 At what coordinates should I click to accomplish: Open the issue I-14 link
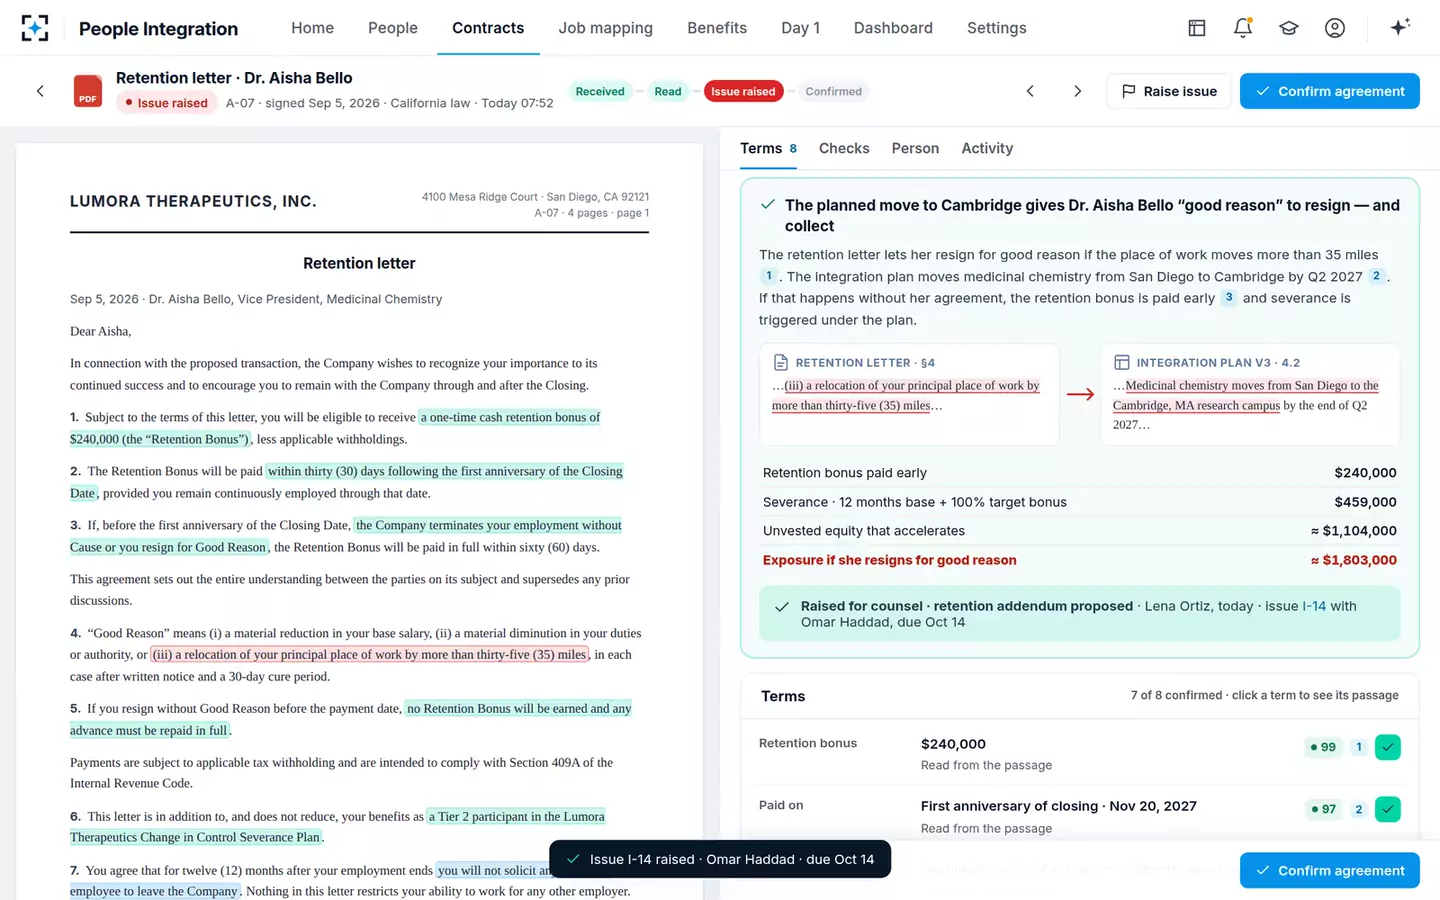point(1314,606)
